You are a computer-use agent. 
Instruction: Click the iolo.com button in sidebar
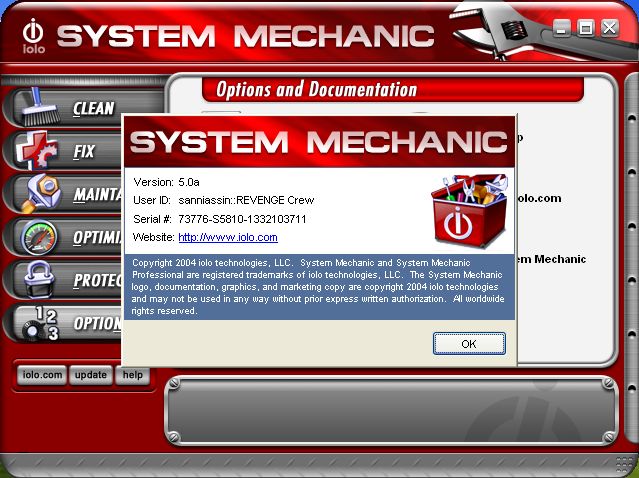click(42, 375)
